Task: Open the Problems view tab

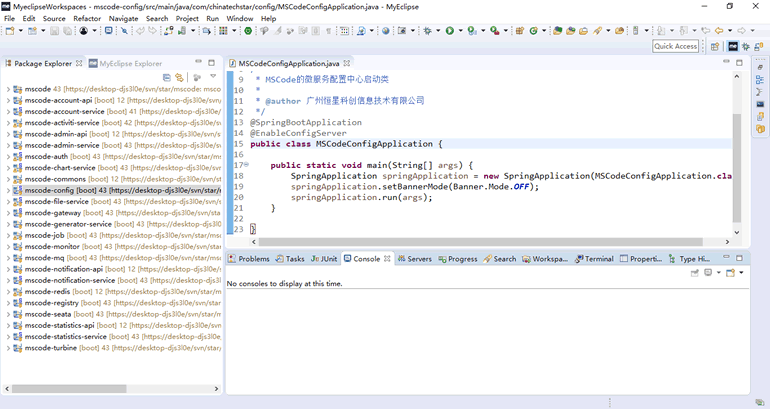Action: pyautogui.click(x=253, y=259)
